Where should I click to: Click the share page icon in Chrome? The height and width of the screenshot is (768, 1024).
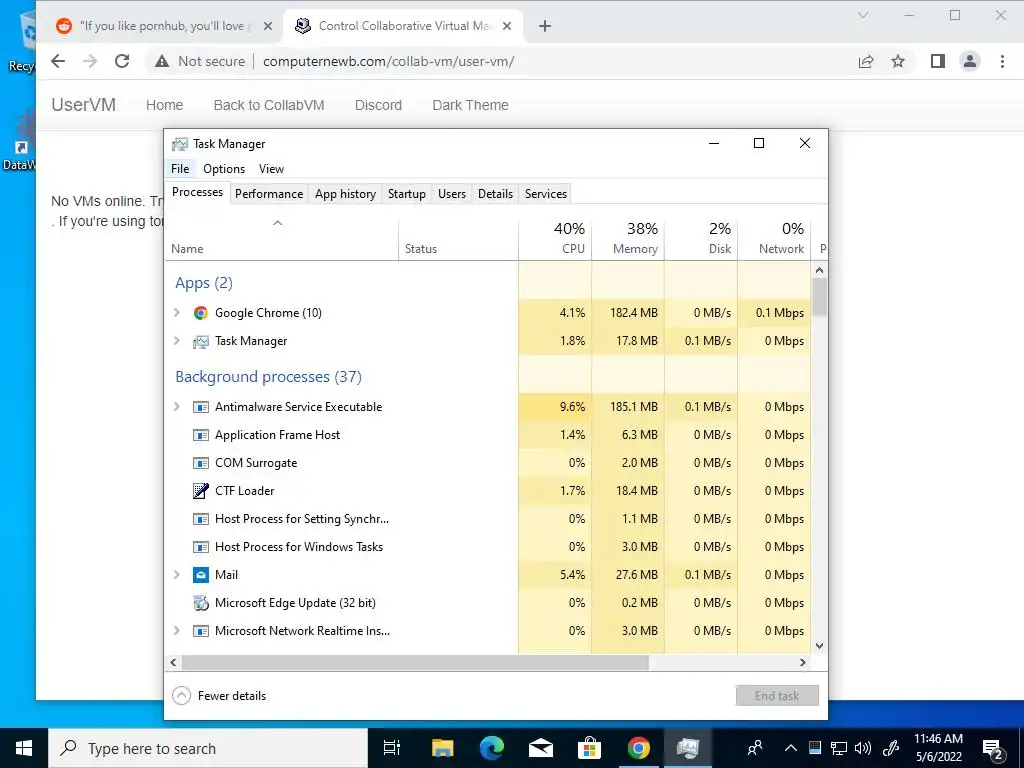[x=866, y=61]
